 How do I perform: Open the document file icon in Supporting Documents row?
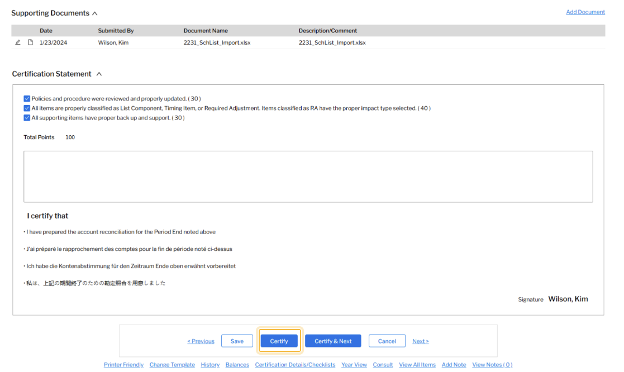[30, 42]
